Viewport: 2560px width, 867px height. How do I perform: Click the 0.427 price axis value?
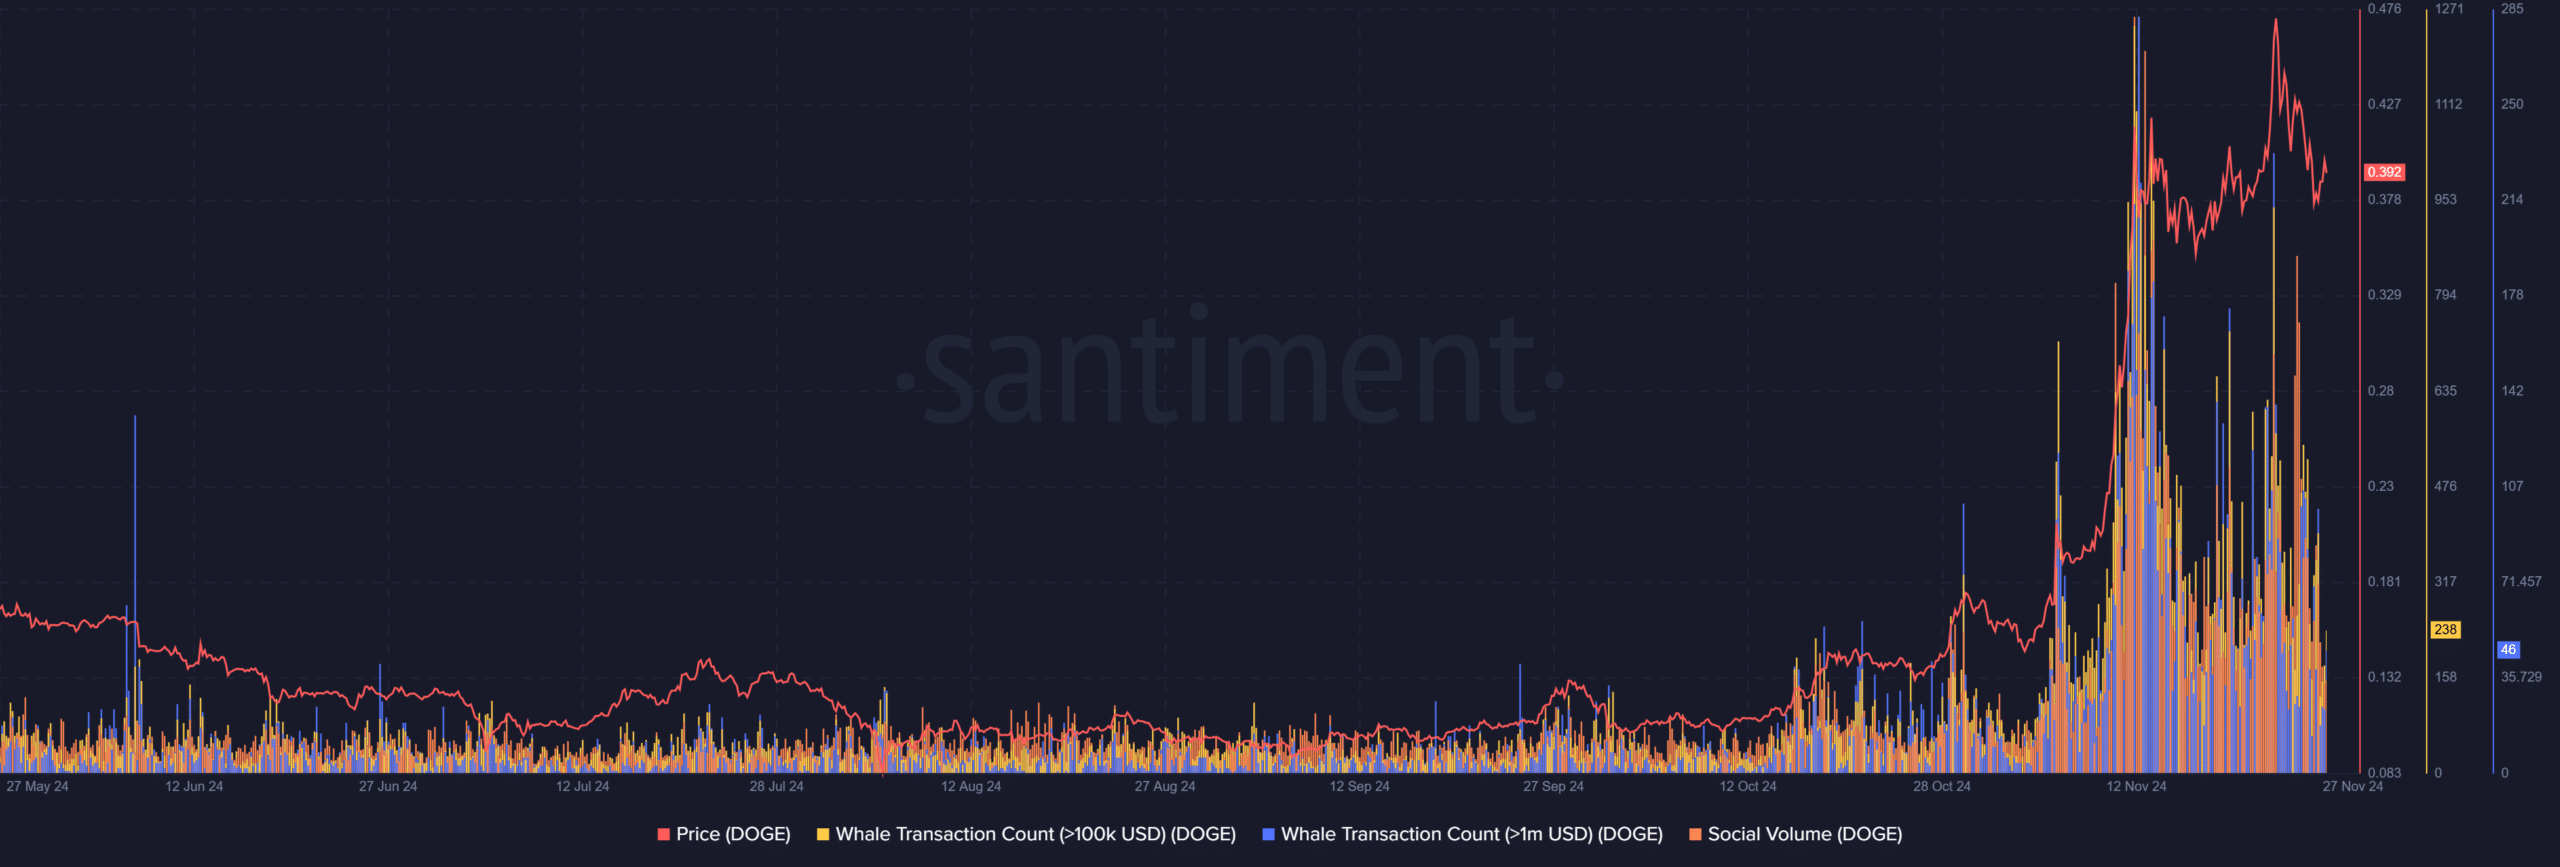(x=2384, y=104)
